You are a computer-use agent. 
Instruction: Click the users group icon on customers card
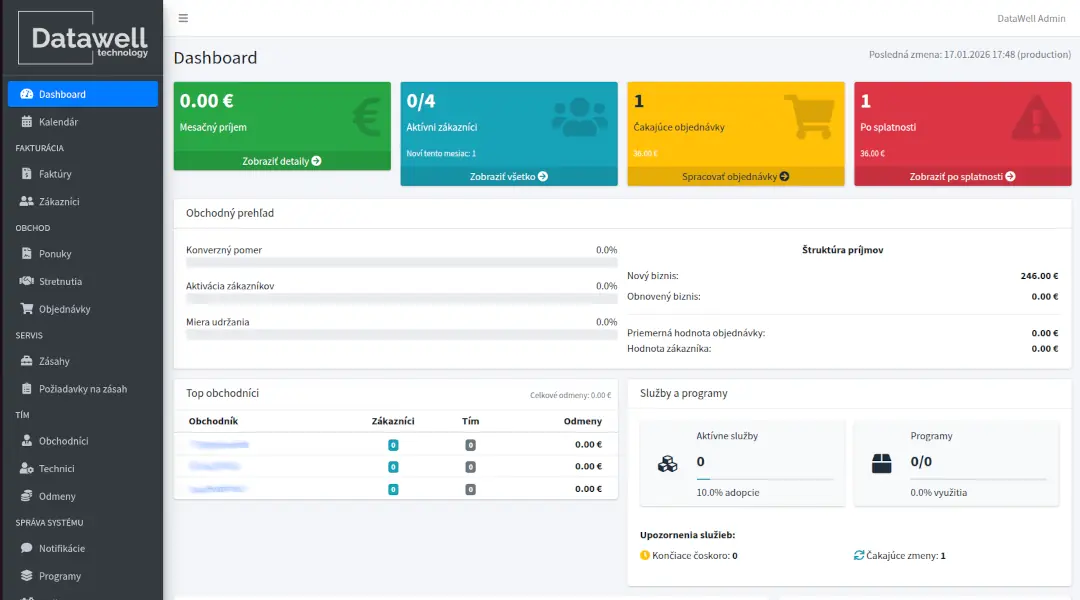[x=579, y=117]
